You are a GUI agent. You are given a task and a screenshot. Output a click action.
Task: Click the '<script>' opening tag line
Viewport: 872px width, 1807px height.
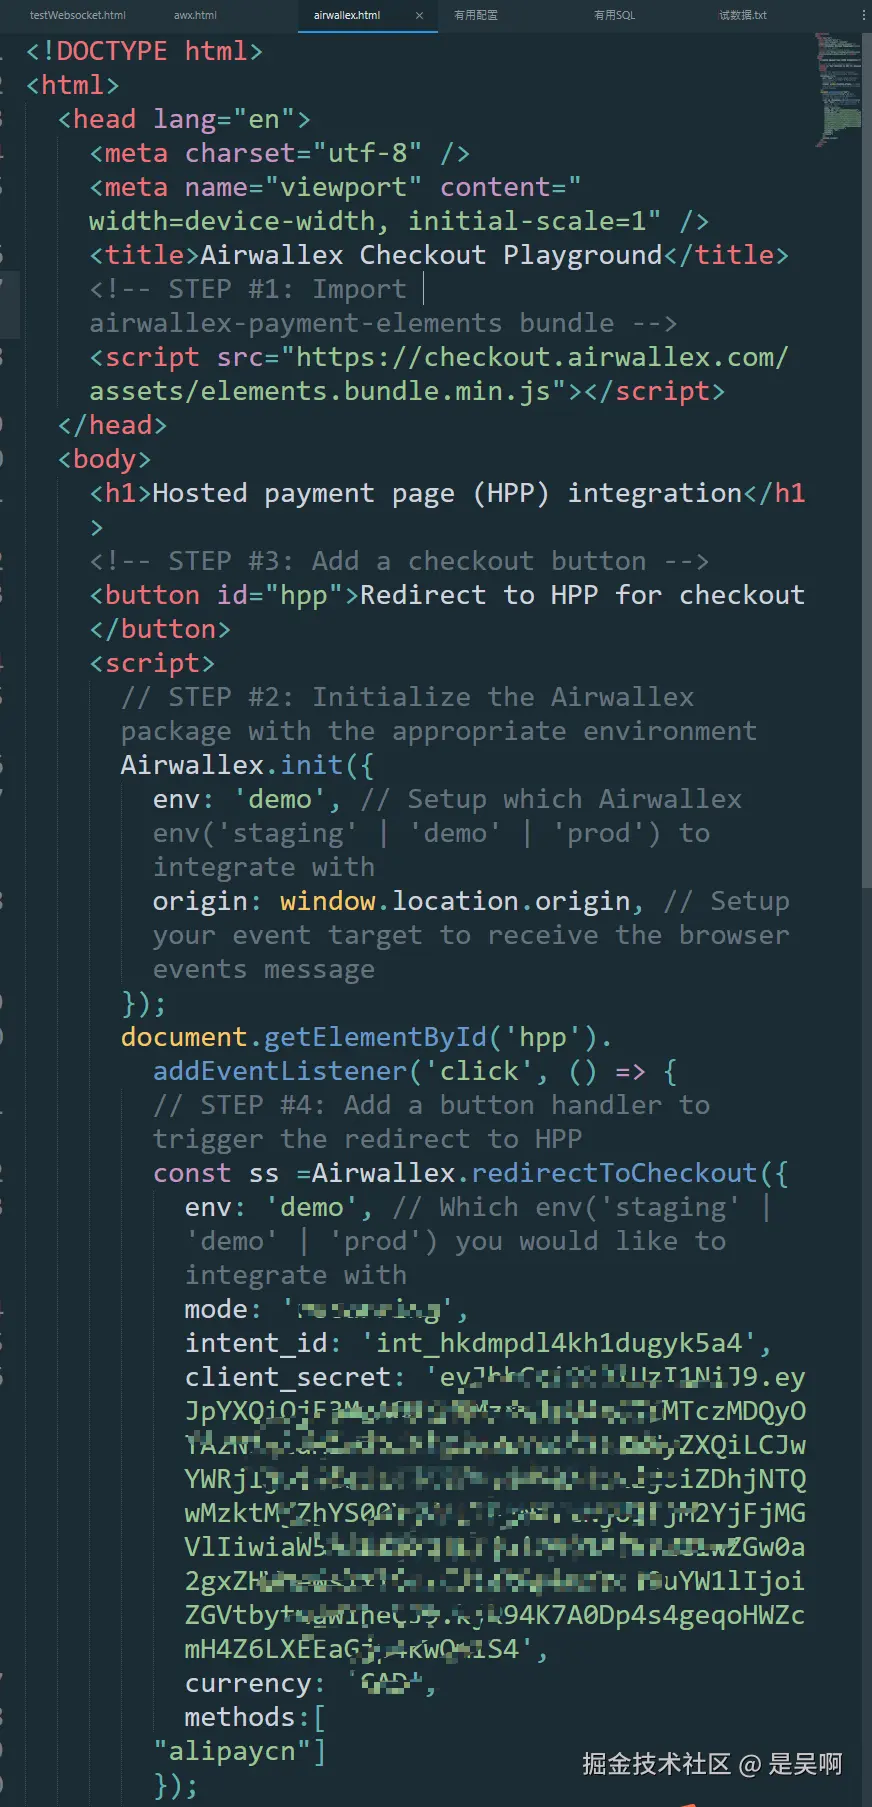(152, 663)
